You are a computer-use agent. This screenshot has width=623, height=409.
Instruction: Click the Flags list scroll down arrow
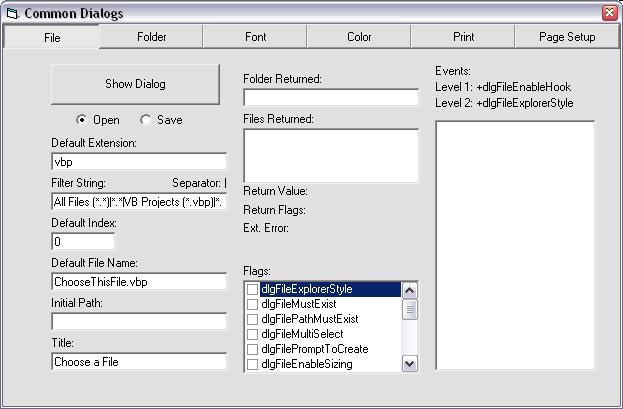pos(409,364)
